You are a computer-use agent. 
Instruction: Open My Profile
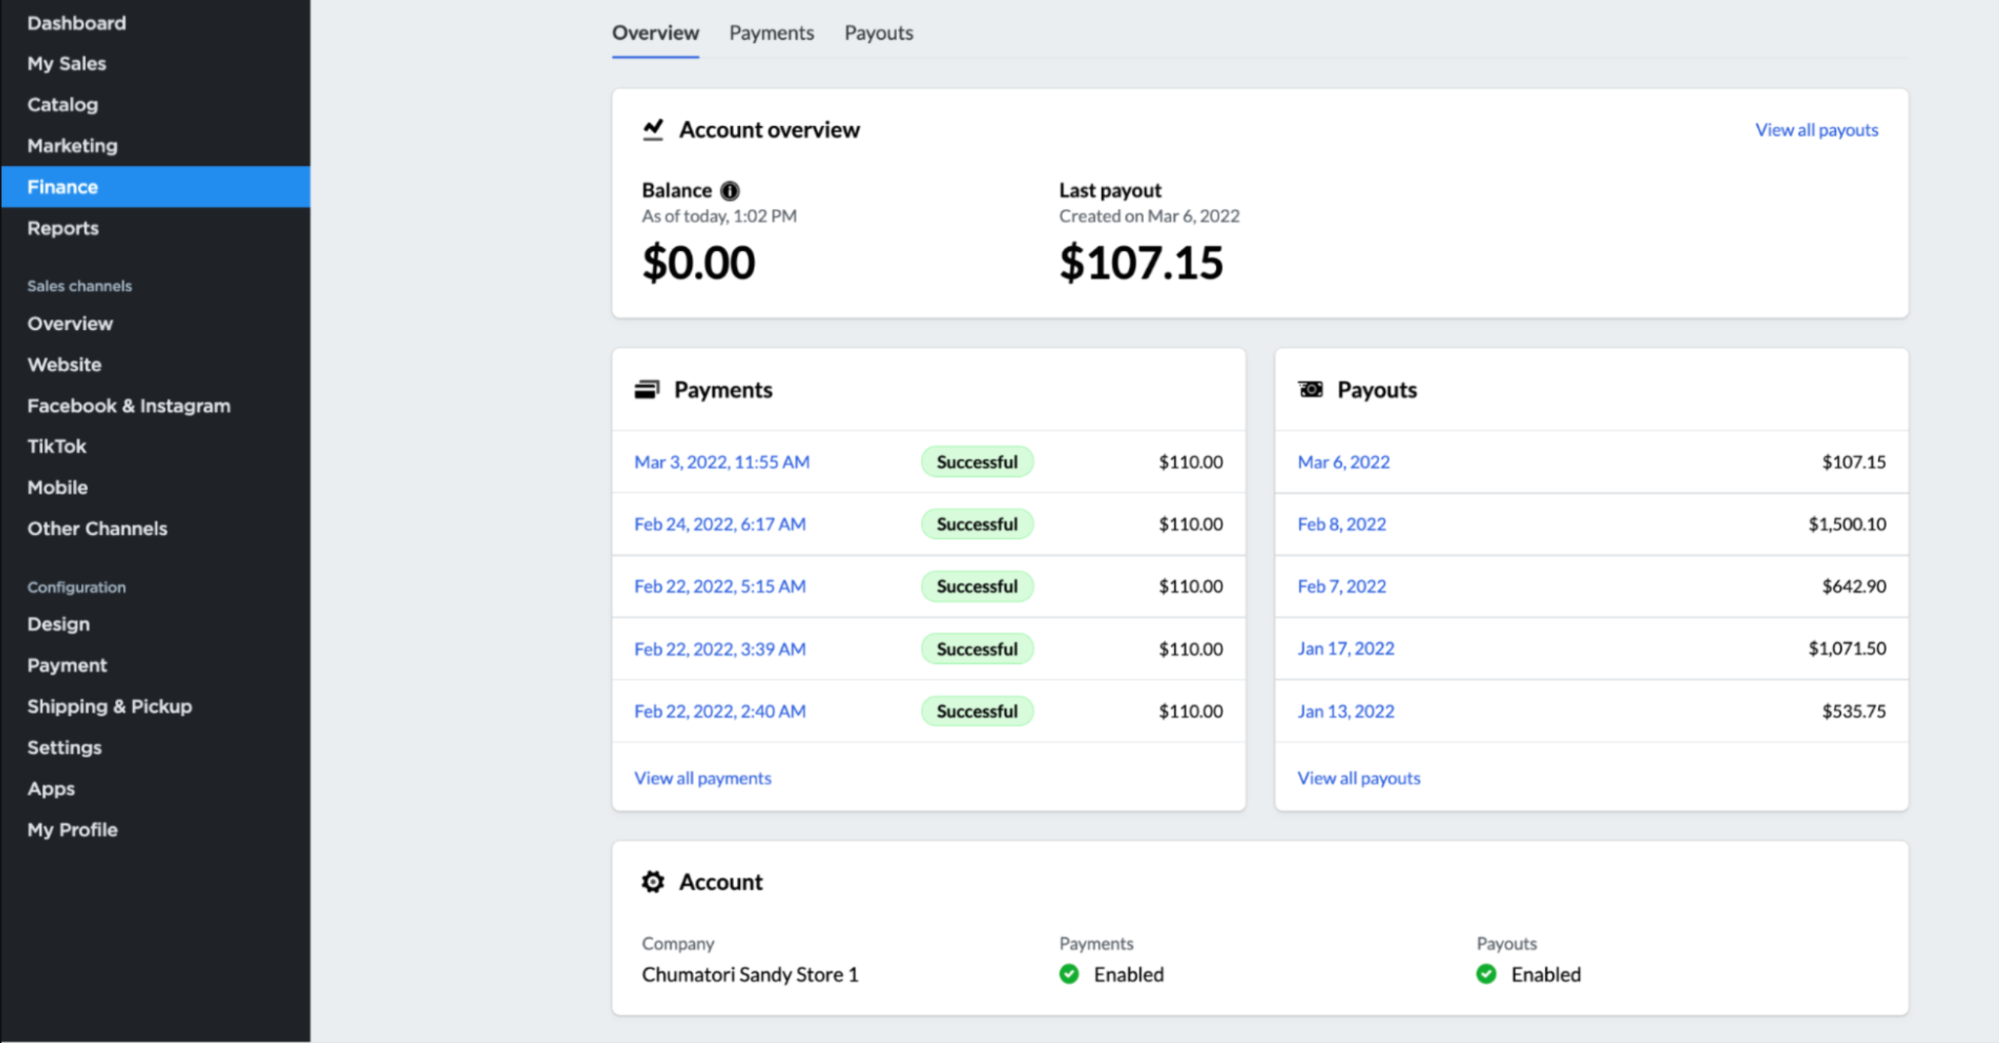(72, 829)
